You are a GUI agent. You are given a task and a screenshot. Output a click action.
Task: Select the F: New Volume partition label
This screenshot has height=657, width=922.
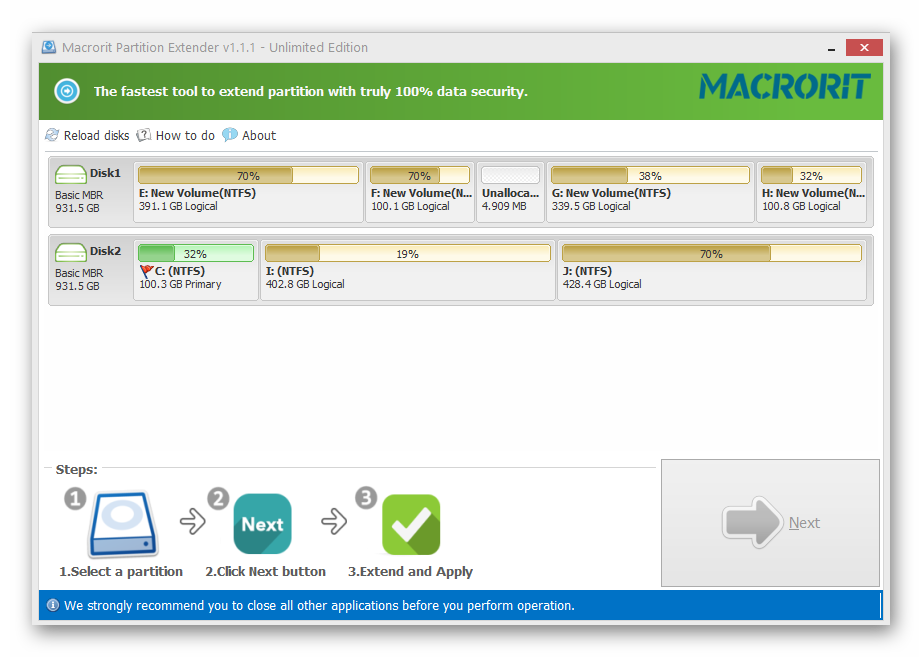click(422, 193)
